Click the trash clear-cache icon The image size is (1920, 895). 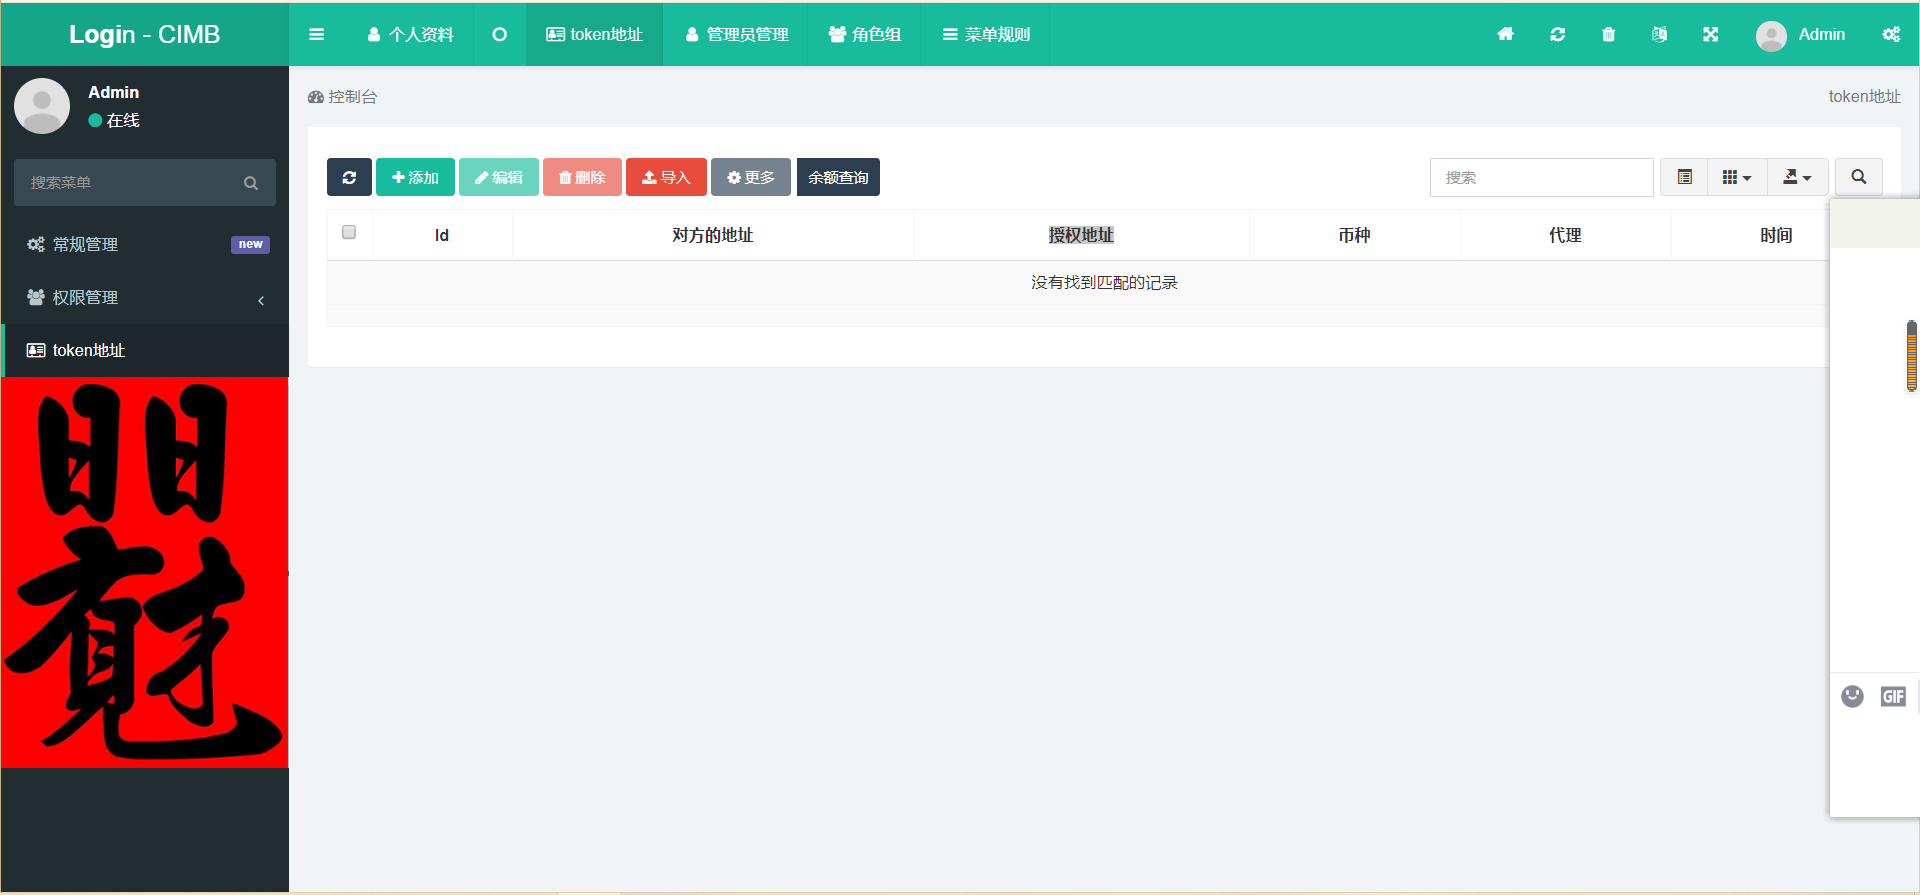pyautogui.click(x=1608, y=34)
